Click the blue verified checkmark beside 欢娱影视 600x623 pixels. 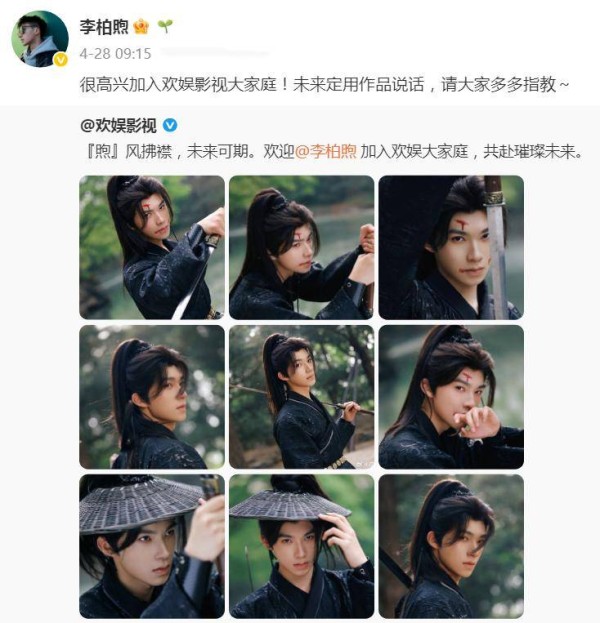coord(170,125)
